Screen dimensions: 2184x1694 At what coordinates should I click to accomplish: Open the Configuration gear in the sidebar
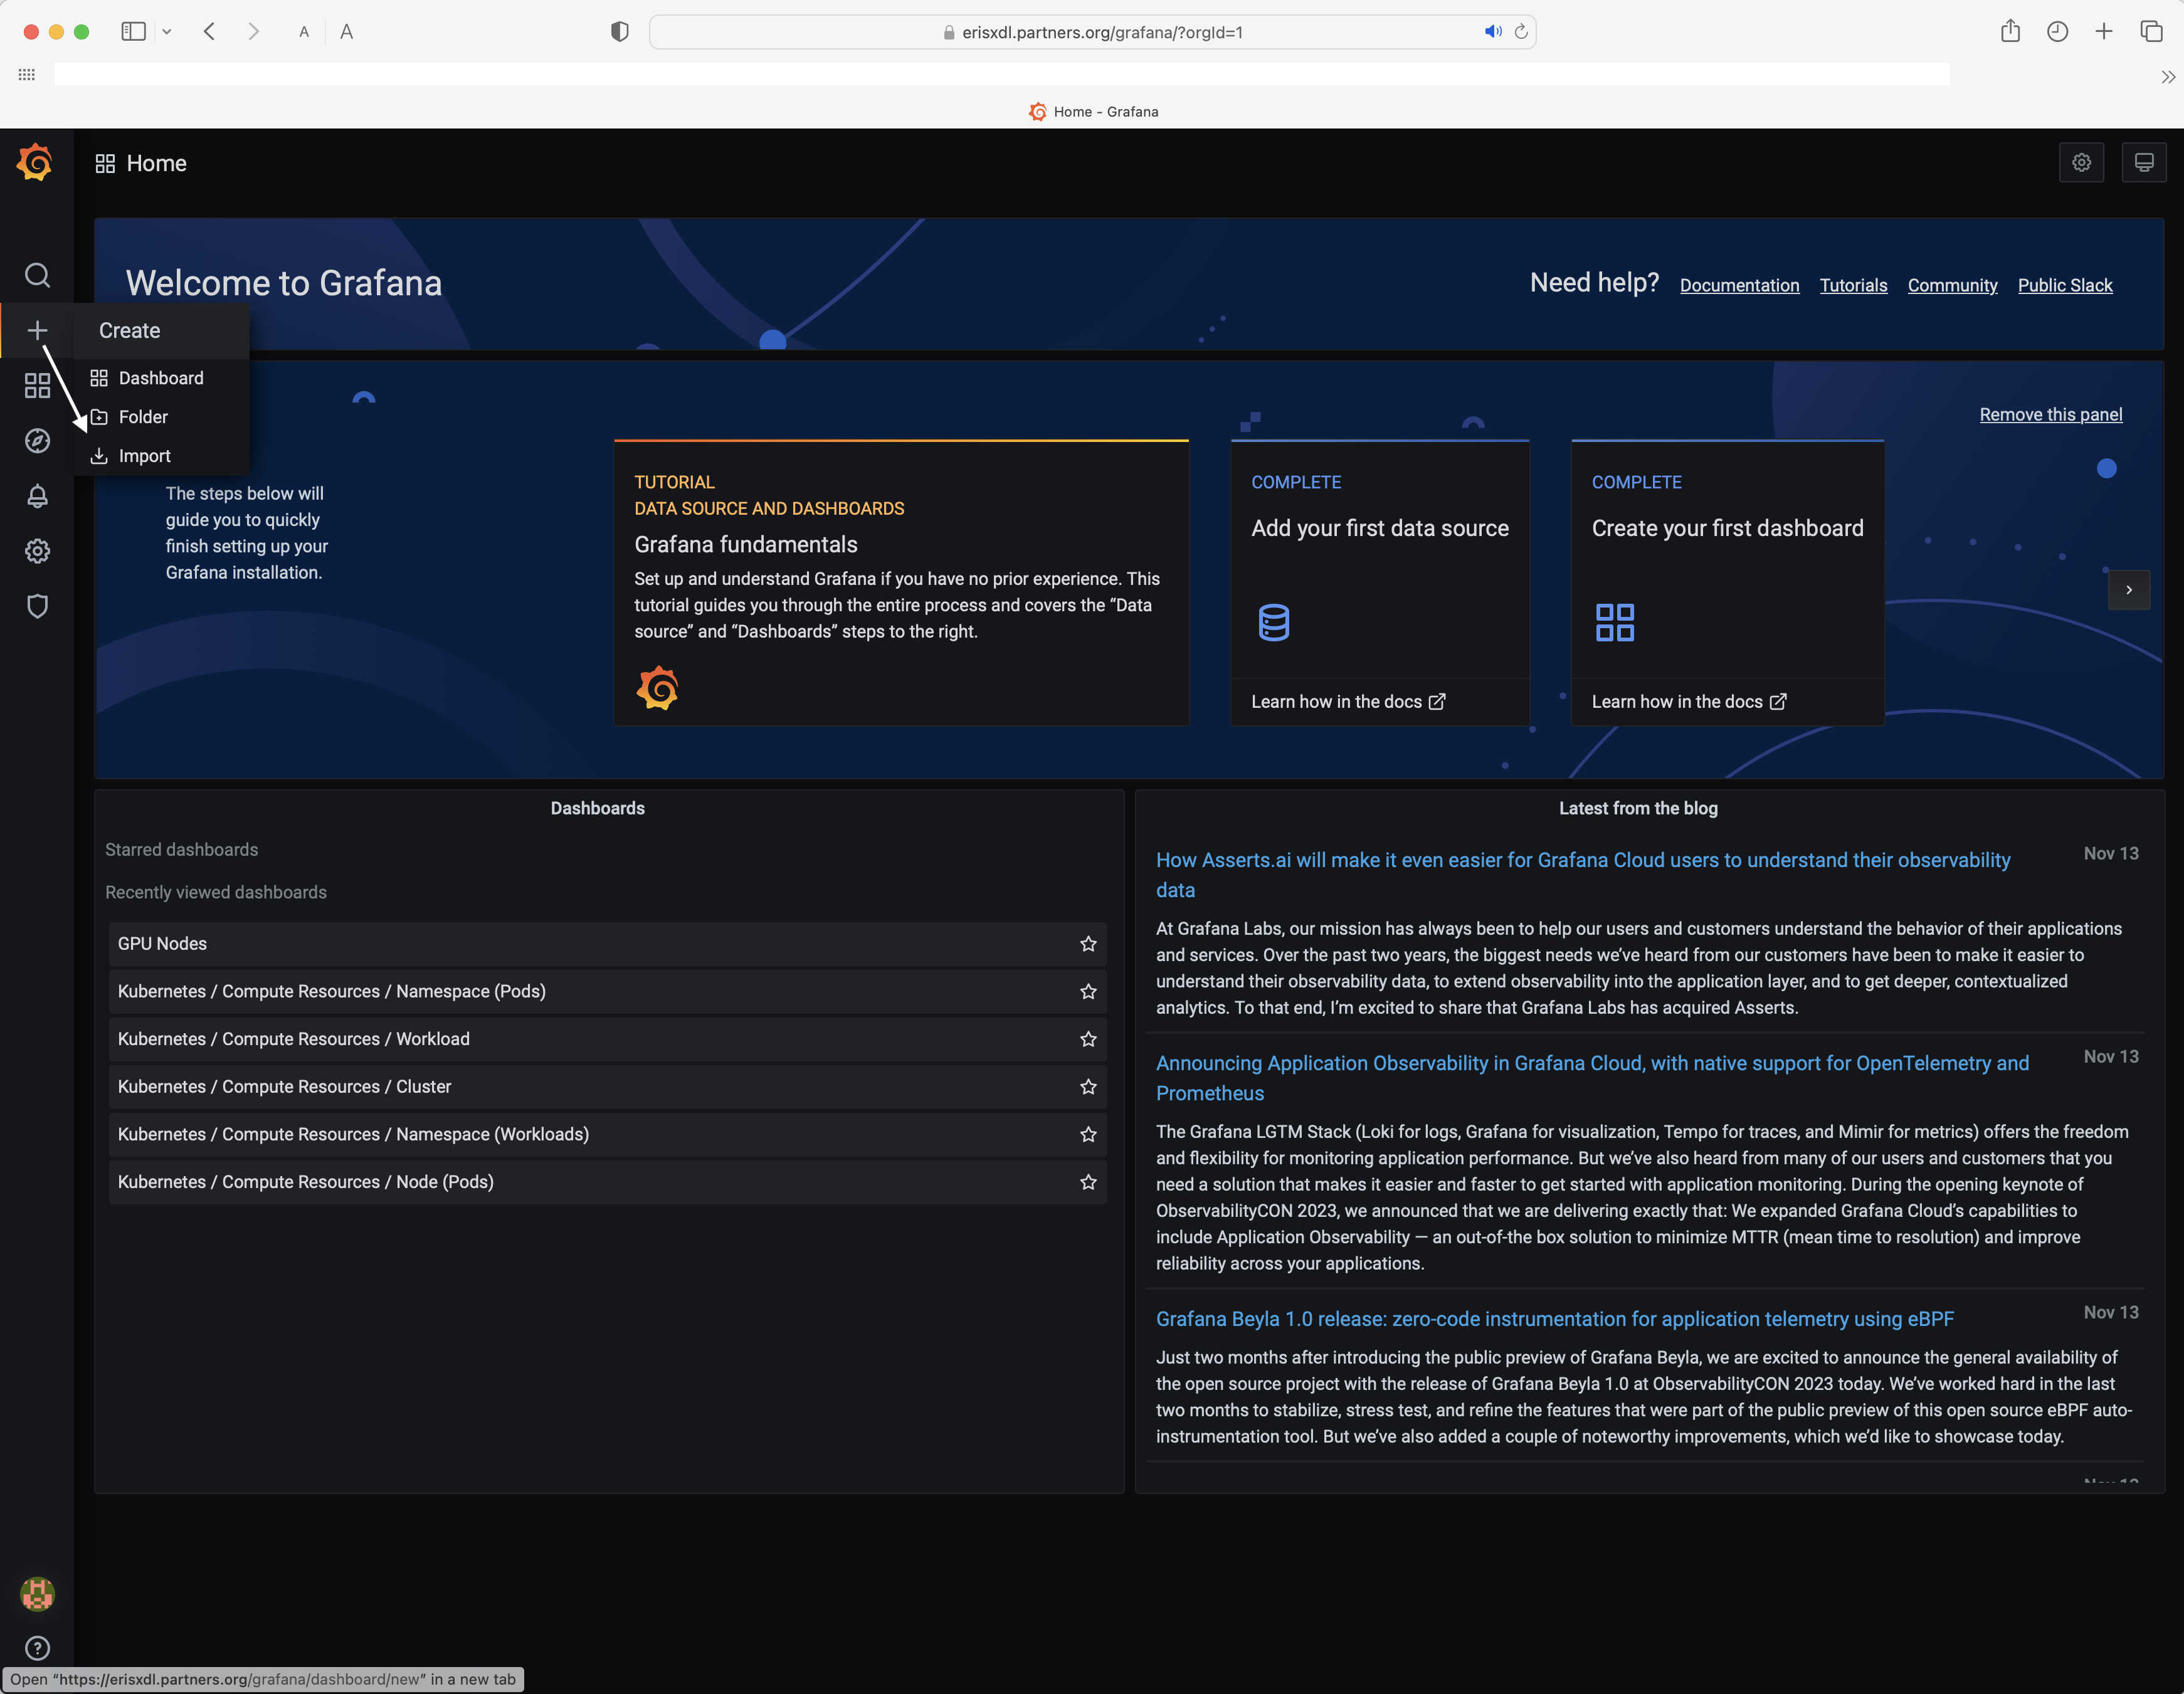click(37, 551)
